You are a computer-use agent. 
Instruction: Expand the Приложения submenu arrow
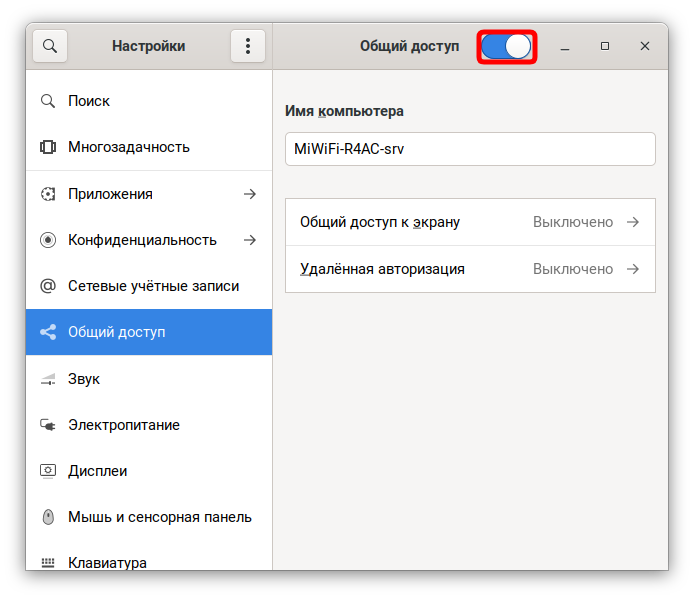click(x=250, y=194)
